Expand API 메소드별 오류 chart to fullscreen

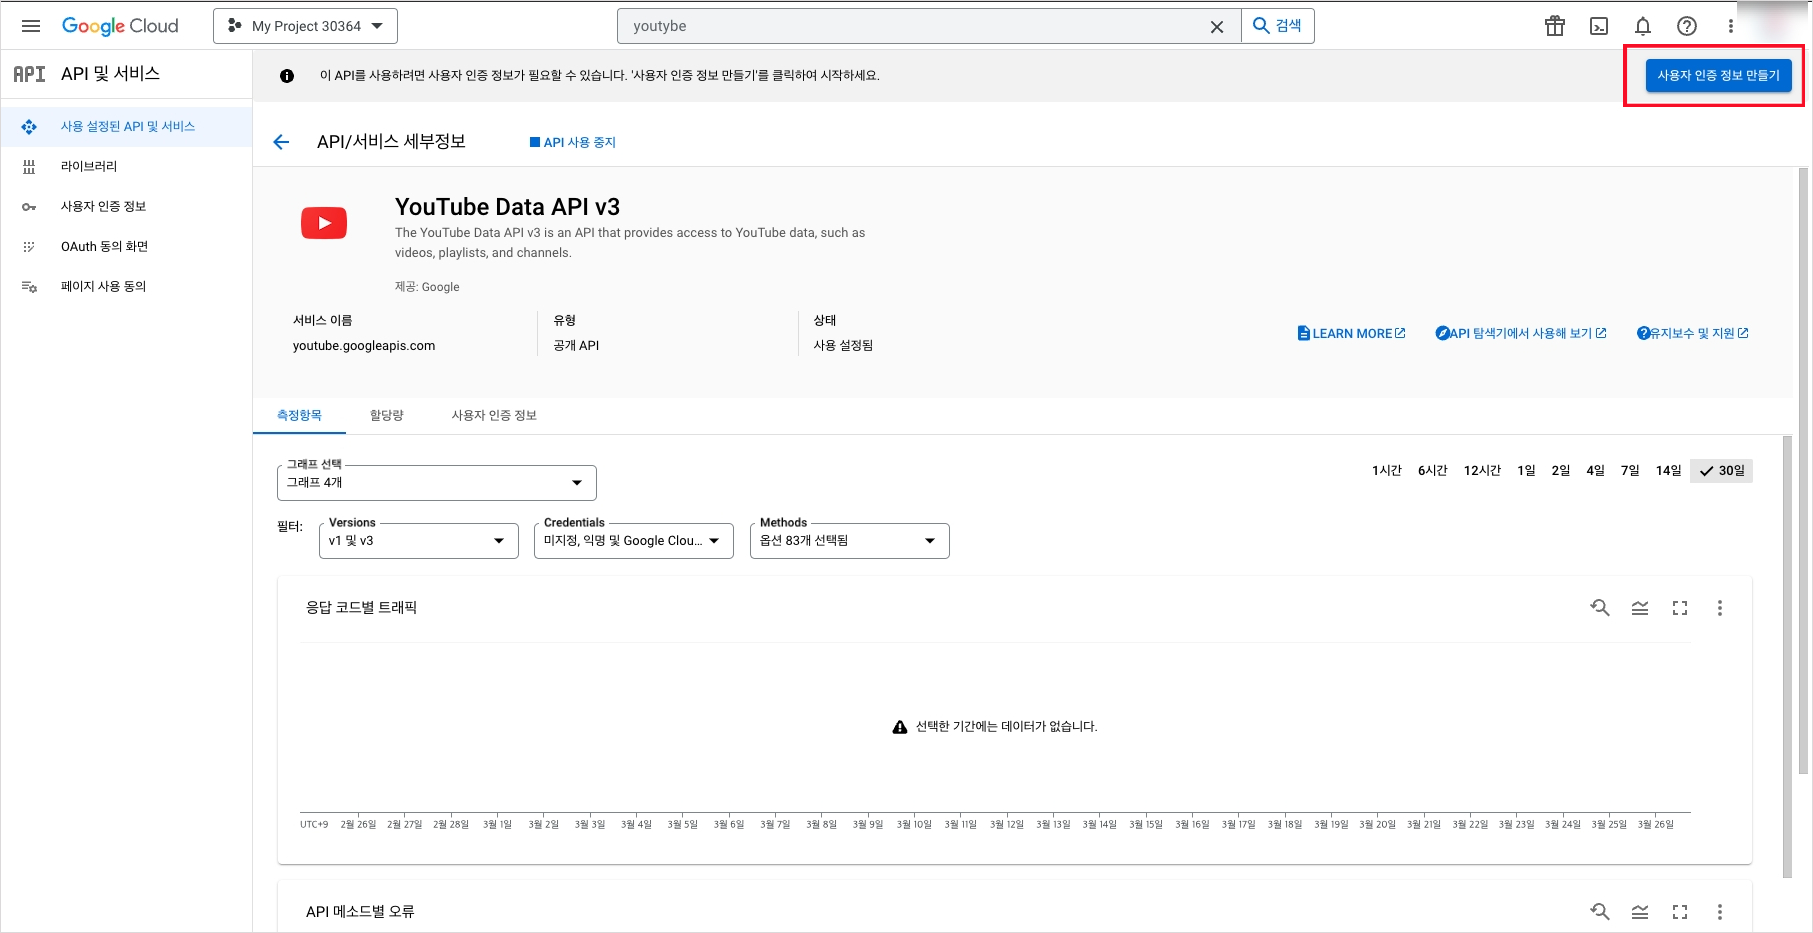click(1680, 912)
